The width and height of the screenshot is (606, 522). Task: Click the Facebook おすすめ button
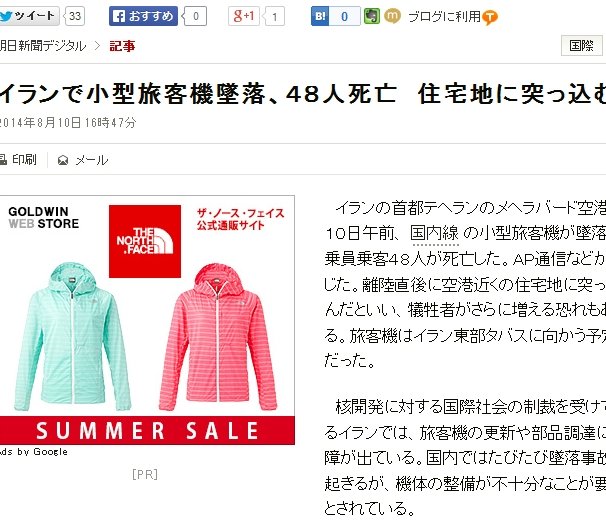pos(143,16)
